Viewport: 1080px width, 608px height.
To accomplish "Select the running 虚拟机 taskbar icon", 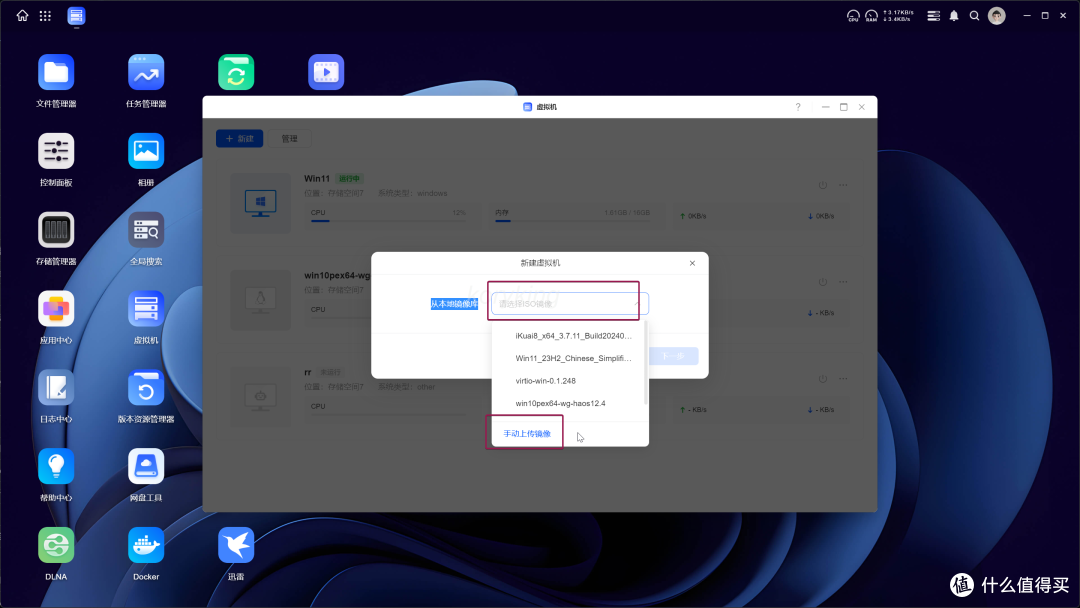I will 76,15.
